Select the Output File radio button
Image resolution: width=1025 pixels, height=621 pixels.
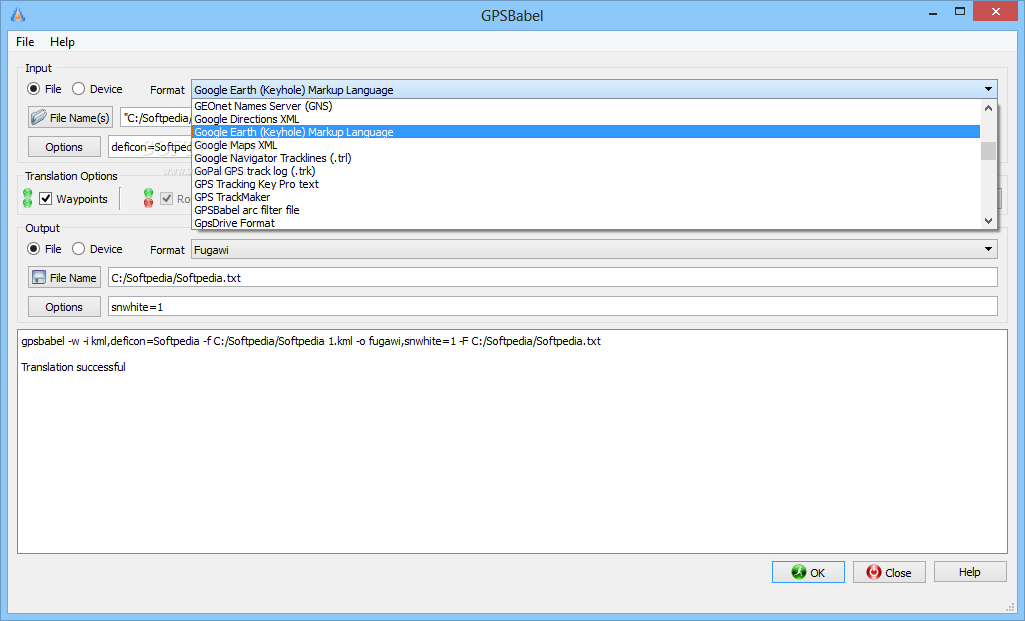33,248
